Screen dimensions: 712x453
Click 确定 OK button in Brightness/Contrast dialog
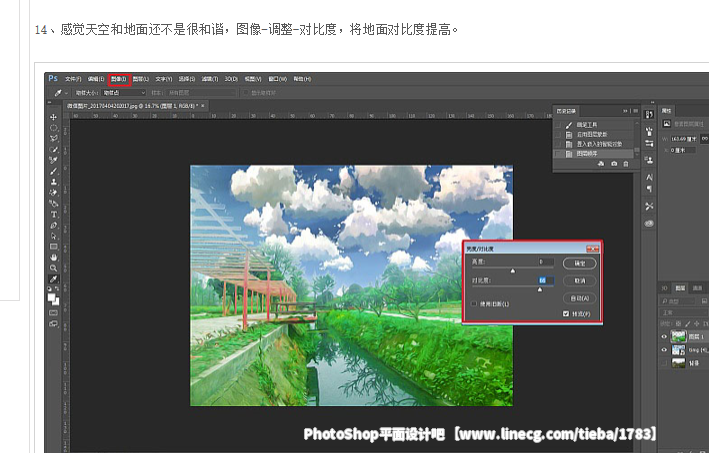579,263
